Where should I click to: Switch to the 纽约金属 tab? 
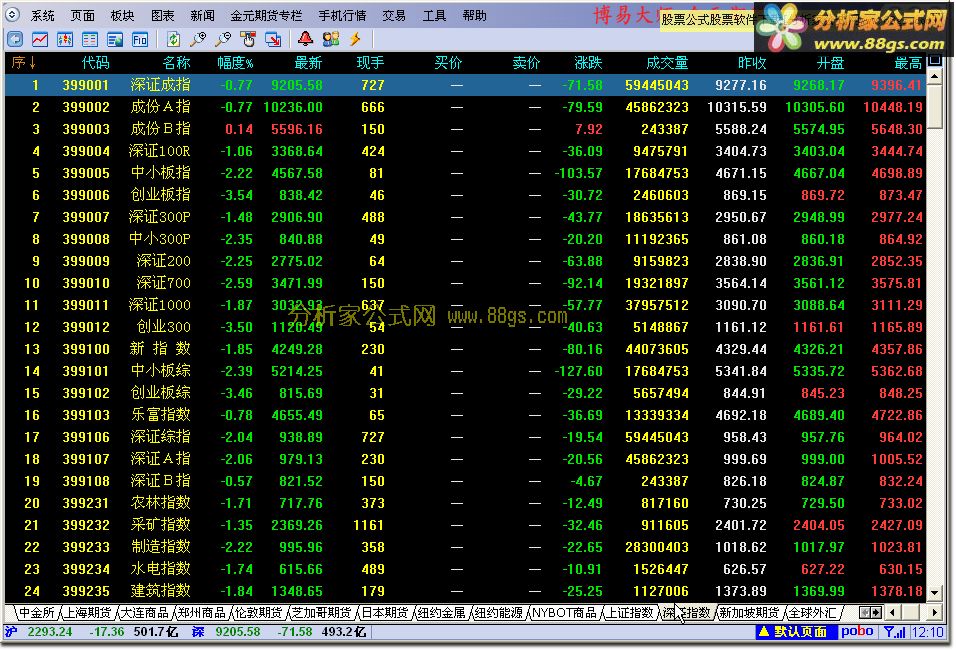pos(441,612)
